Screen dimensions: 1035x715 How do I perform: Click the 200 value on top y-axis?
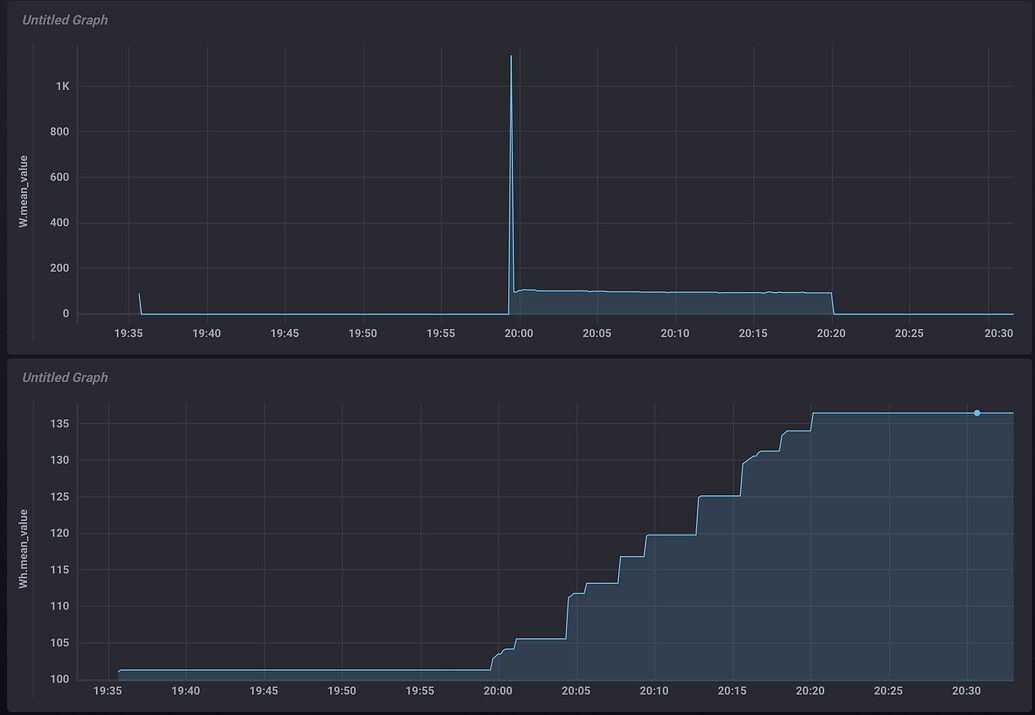pyautogui.click(x=61, y=268)
